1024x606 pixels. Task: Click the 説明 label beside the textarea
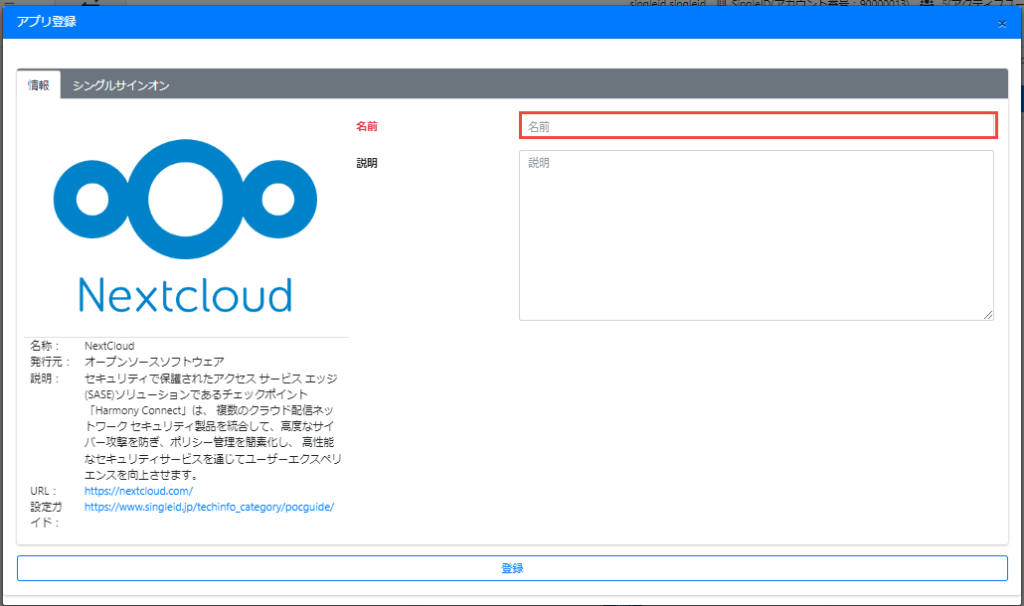pyautogui.click(x=367, y=163)
